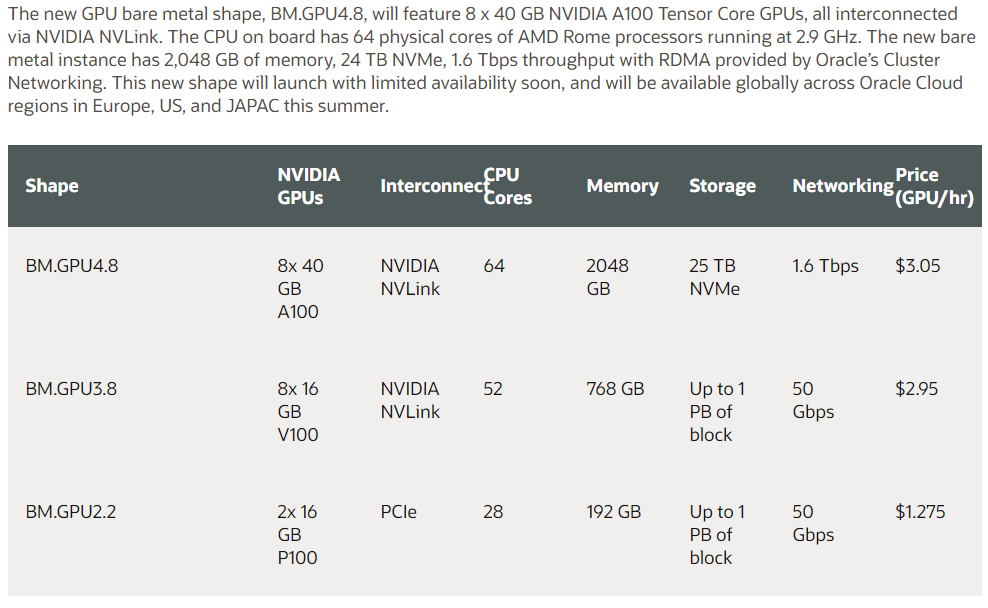Screen dimensions: 988x608
Task: Click the $2.95 price cell
Action: click(x=917, y=389)
